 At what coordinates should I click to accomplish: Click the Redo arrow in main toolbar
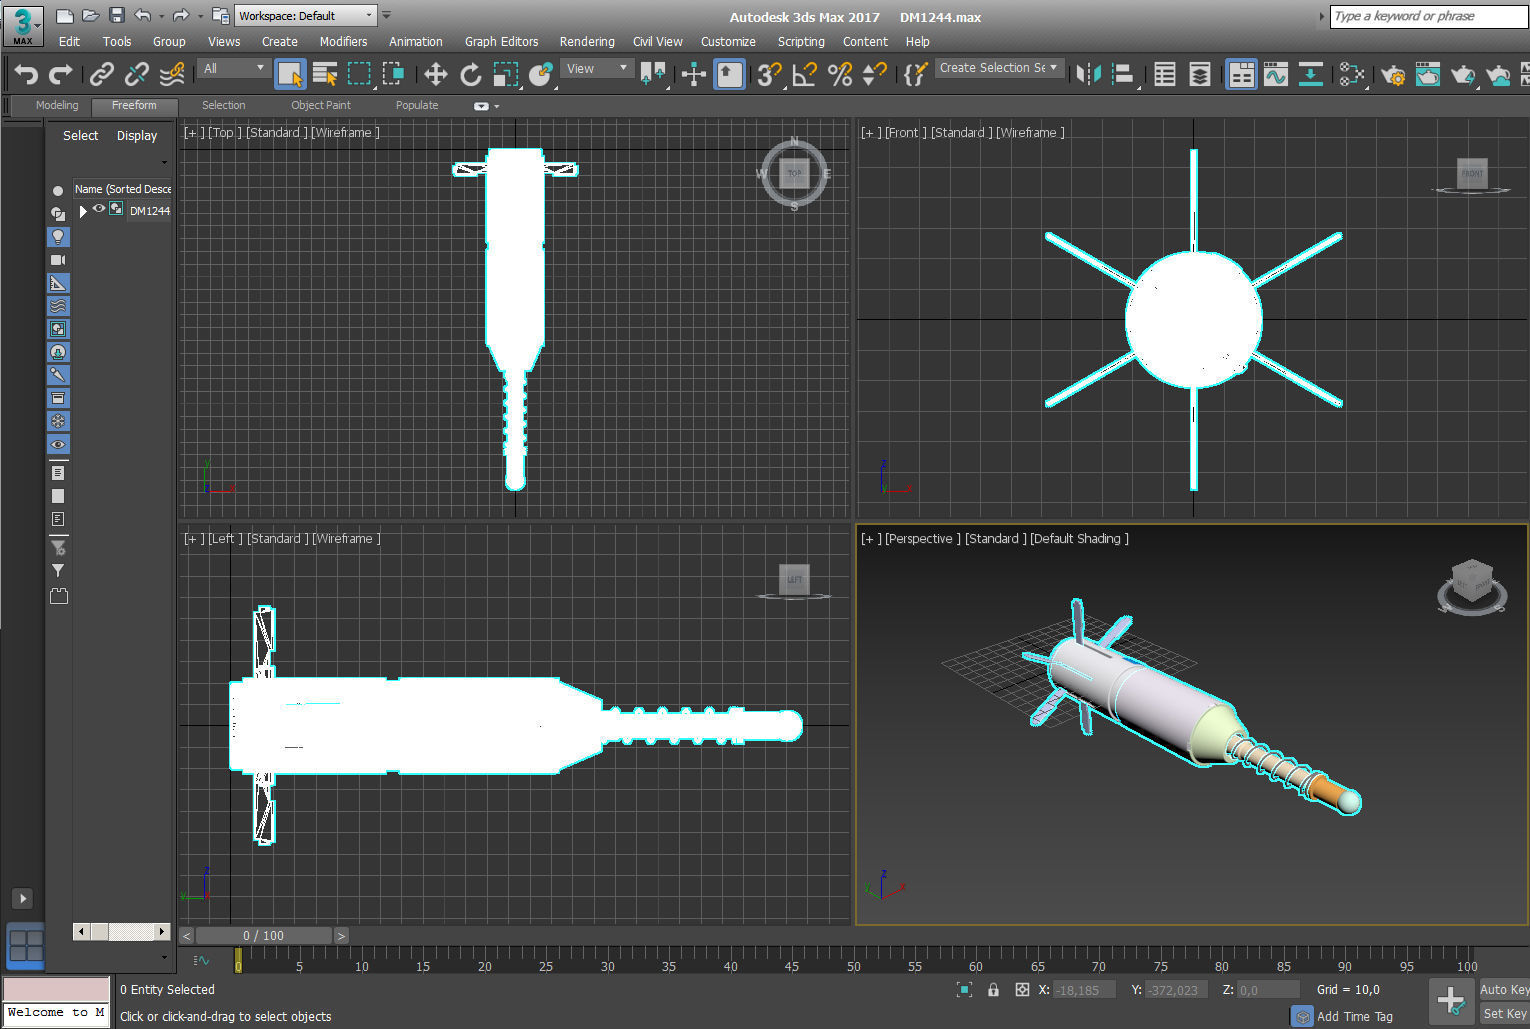(x=61, y=74)
